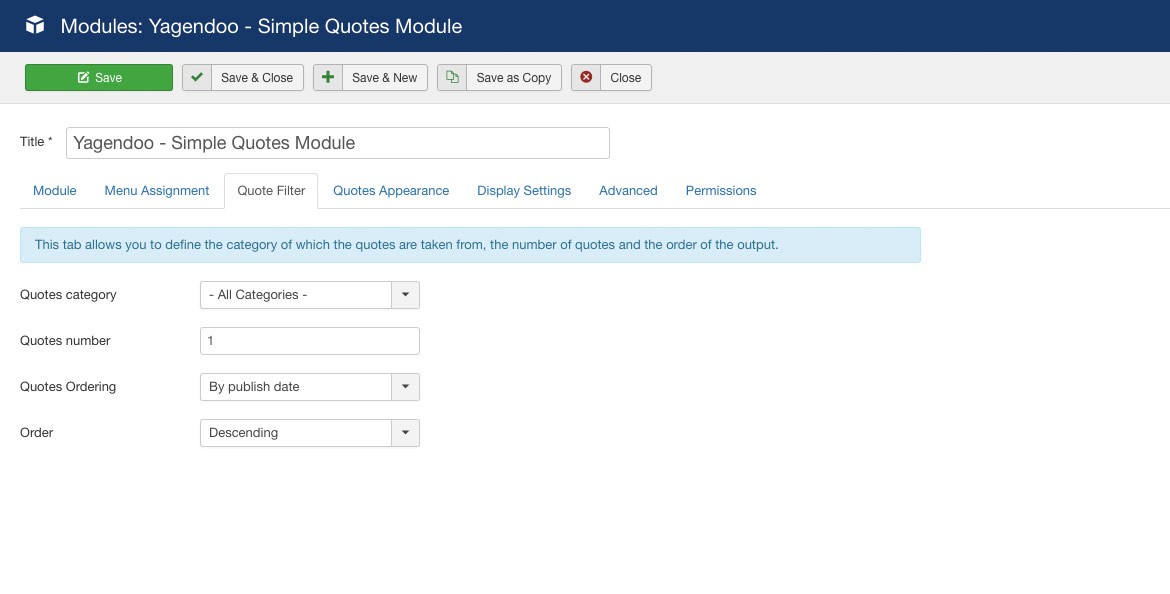
Task: Switch to the Advanced tab
Action: (x=628, y=191)
